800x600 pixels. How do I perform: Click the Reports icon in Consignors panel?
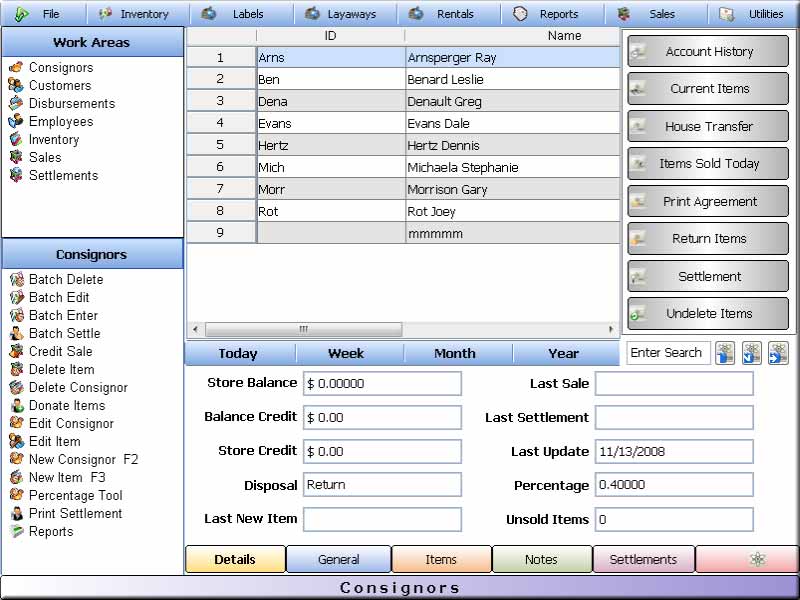(x=17, y=531)
